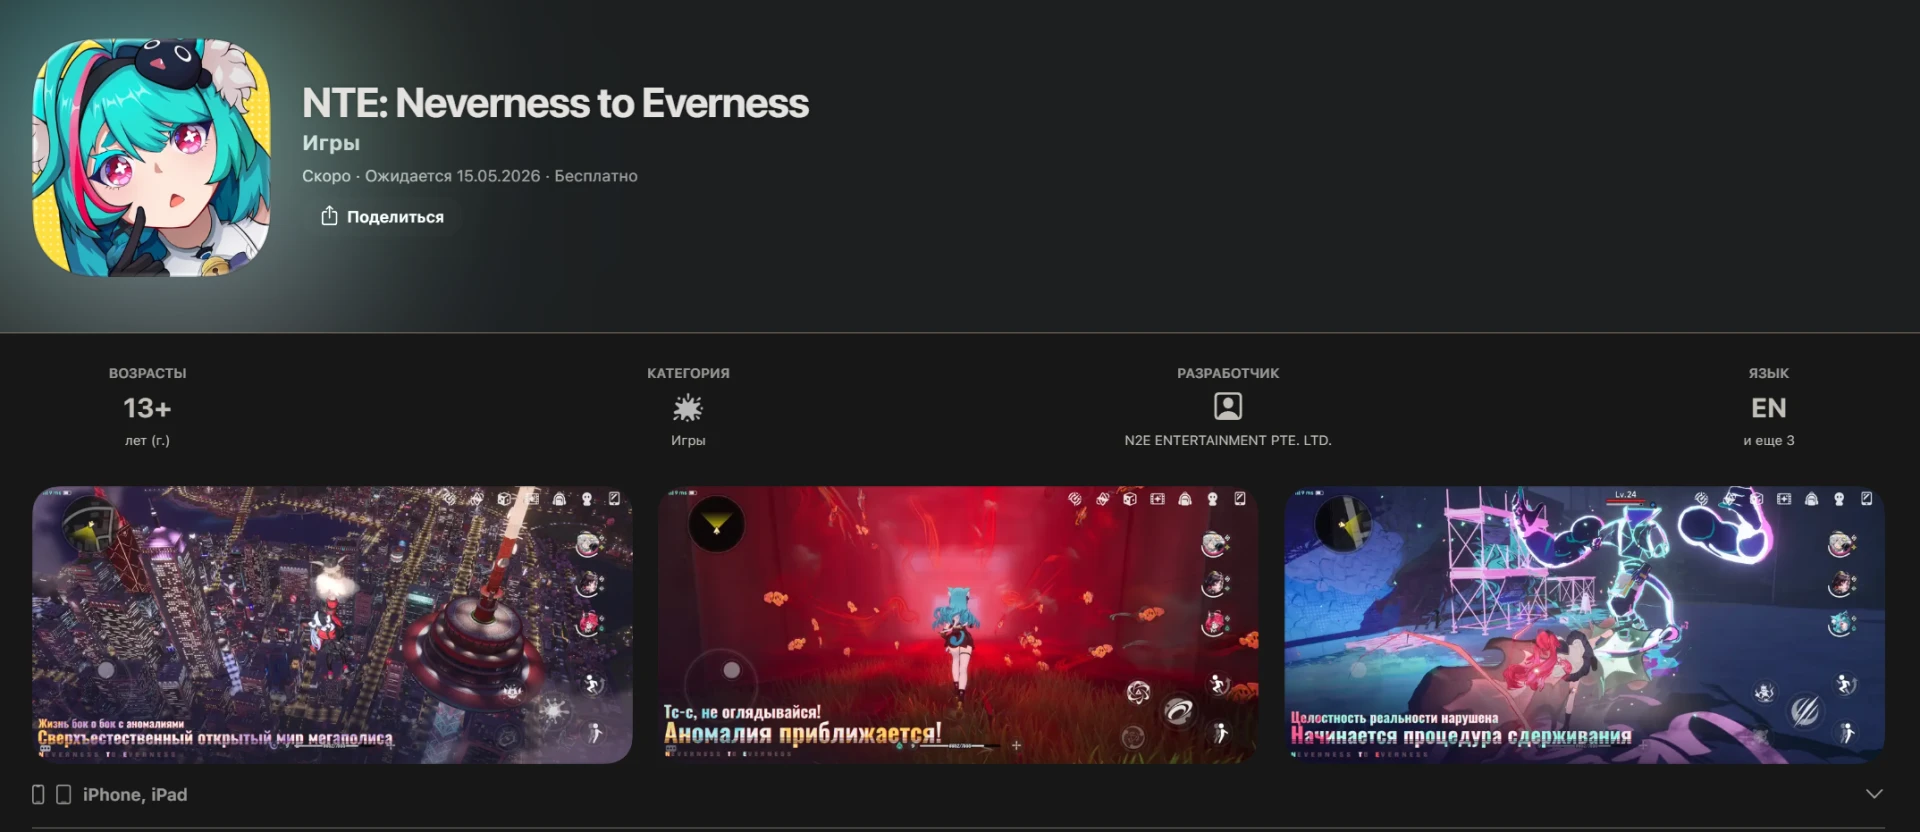1920x832 pixels.
Task: Click the EN language indicator
Action: (x=1768, y=408)
